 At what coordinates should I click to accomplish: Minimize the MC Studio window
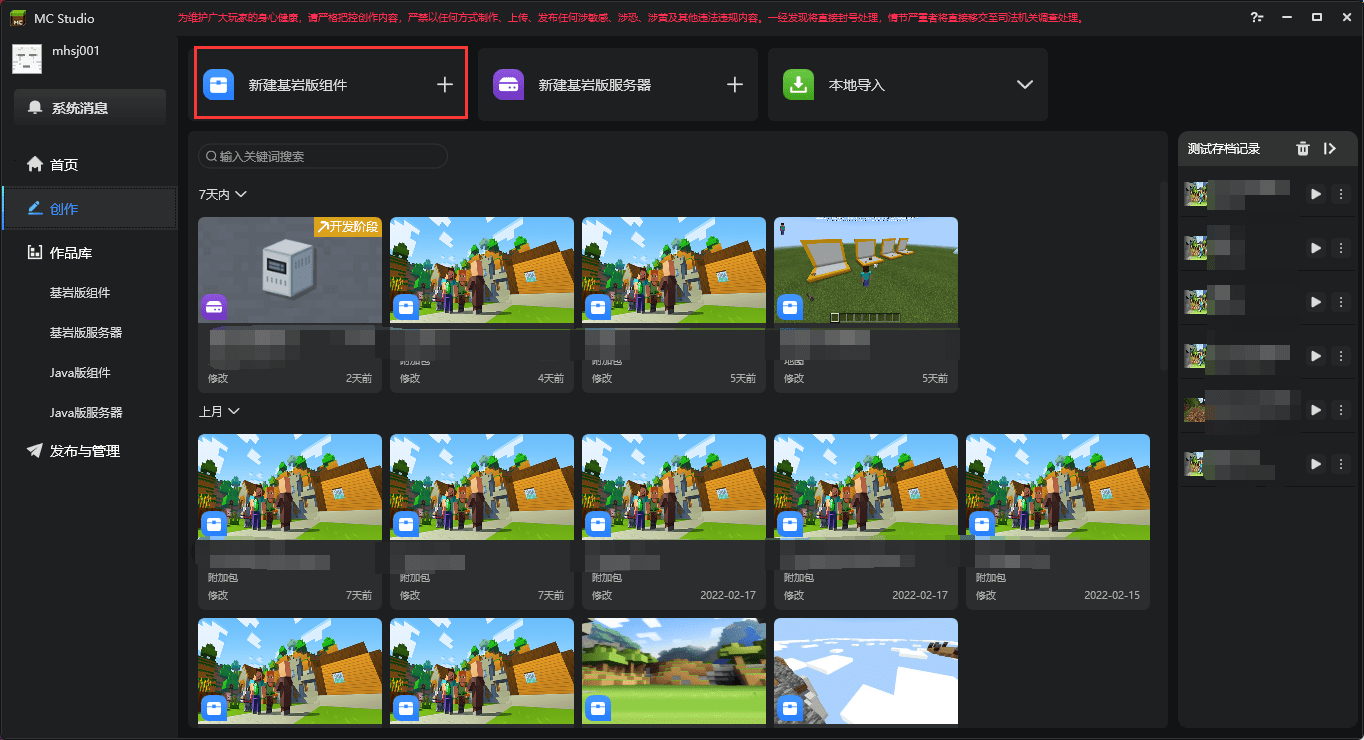[1288, 18]
